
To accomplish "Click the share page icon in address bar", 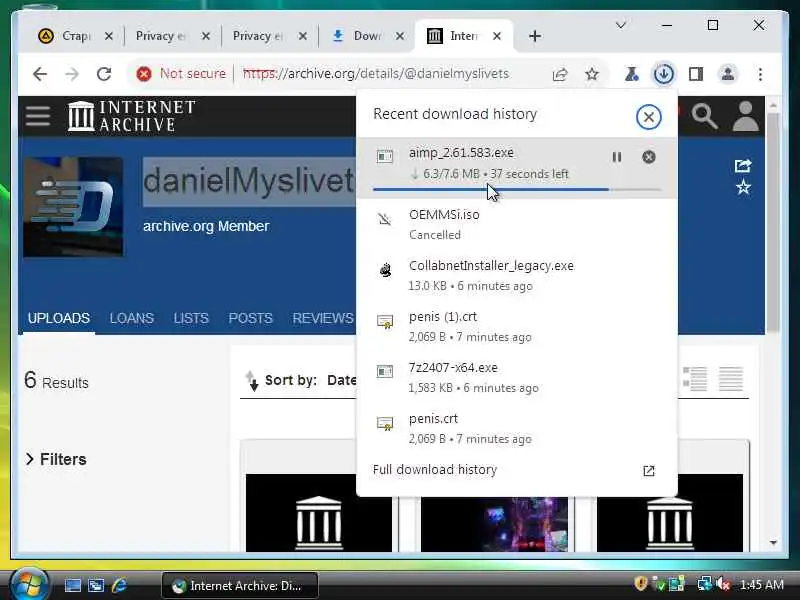I will [560, 74].
